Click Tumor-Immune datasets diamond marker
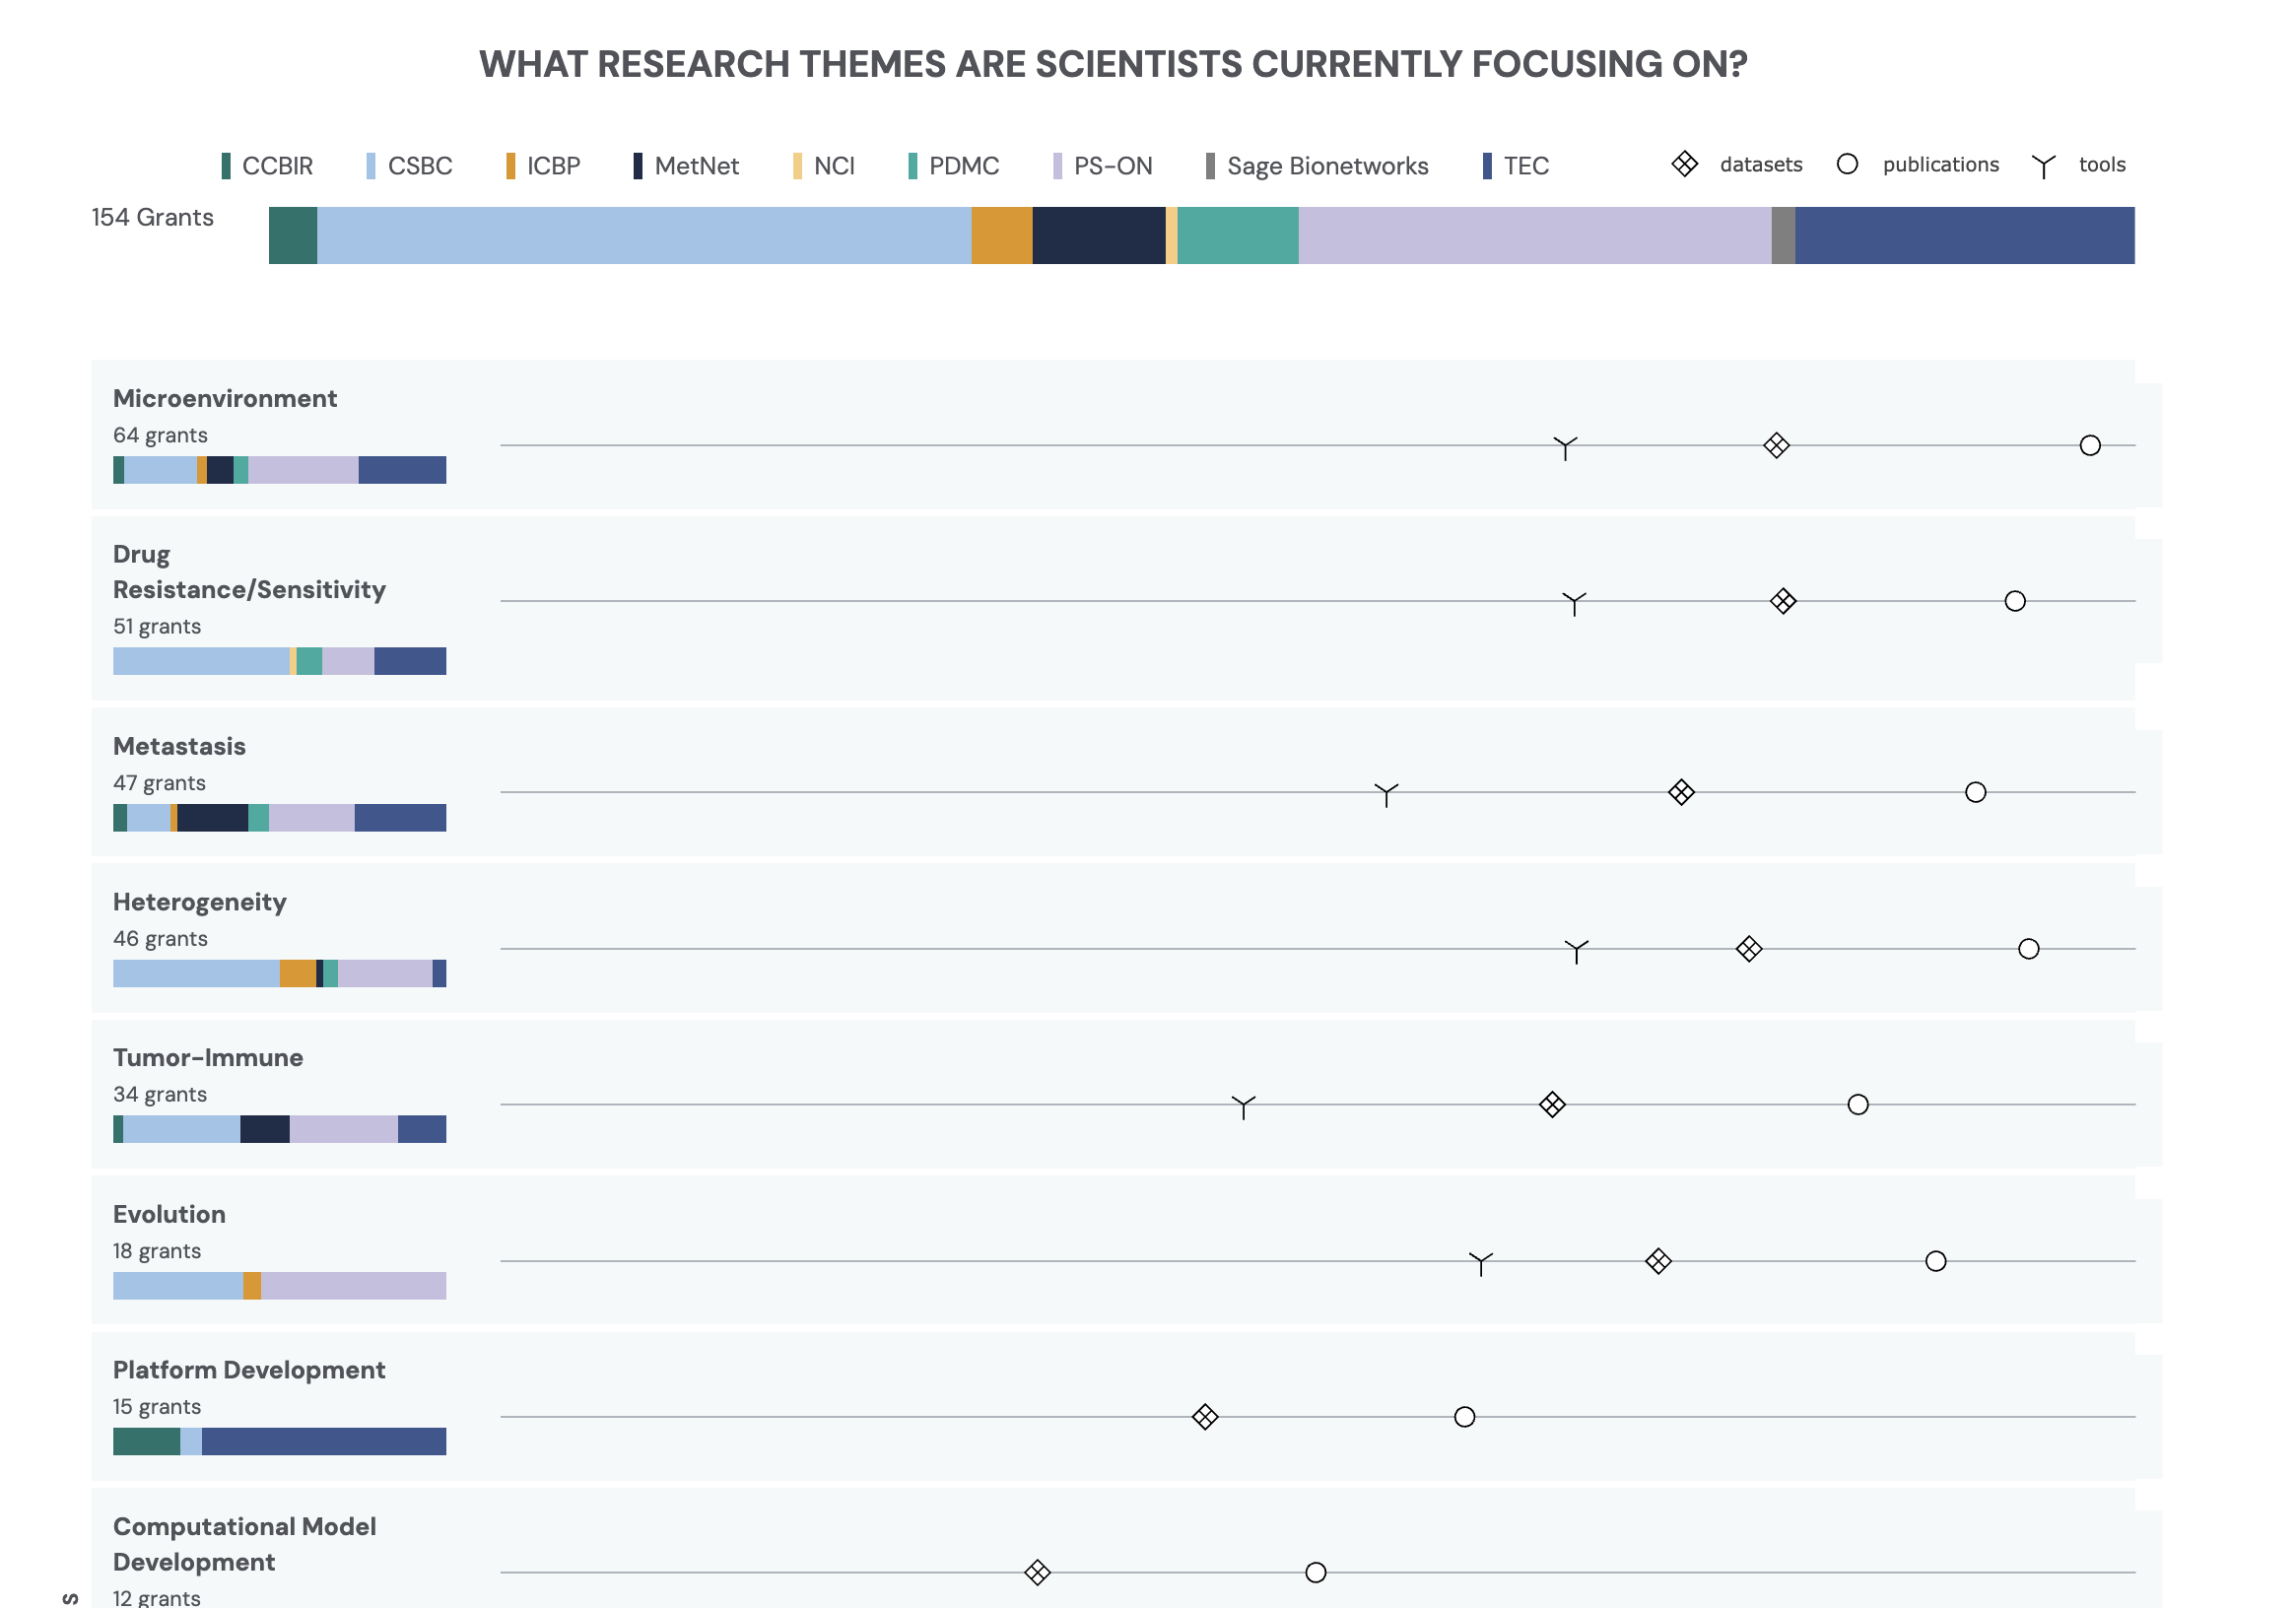The image size is (2296, 1608). coord(1551,1104)
